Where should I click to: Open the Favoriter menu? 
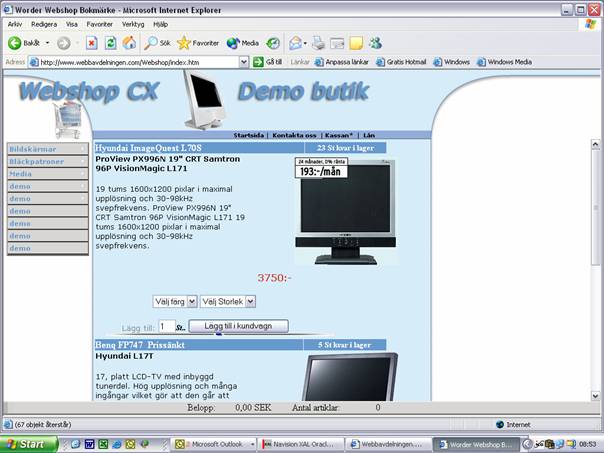coord(99,24)
